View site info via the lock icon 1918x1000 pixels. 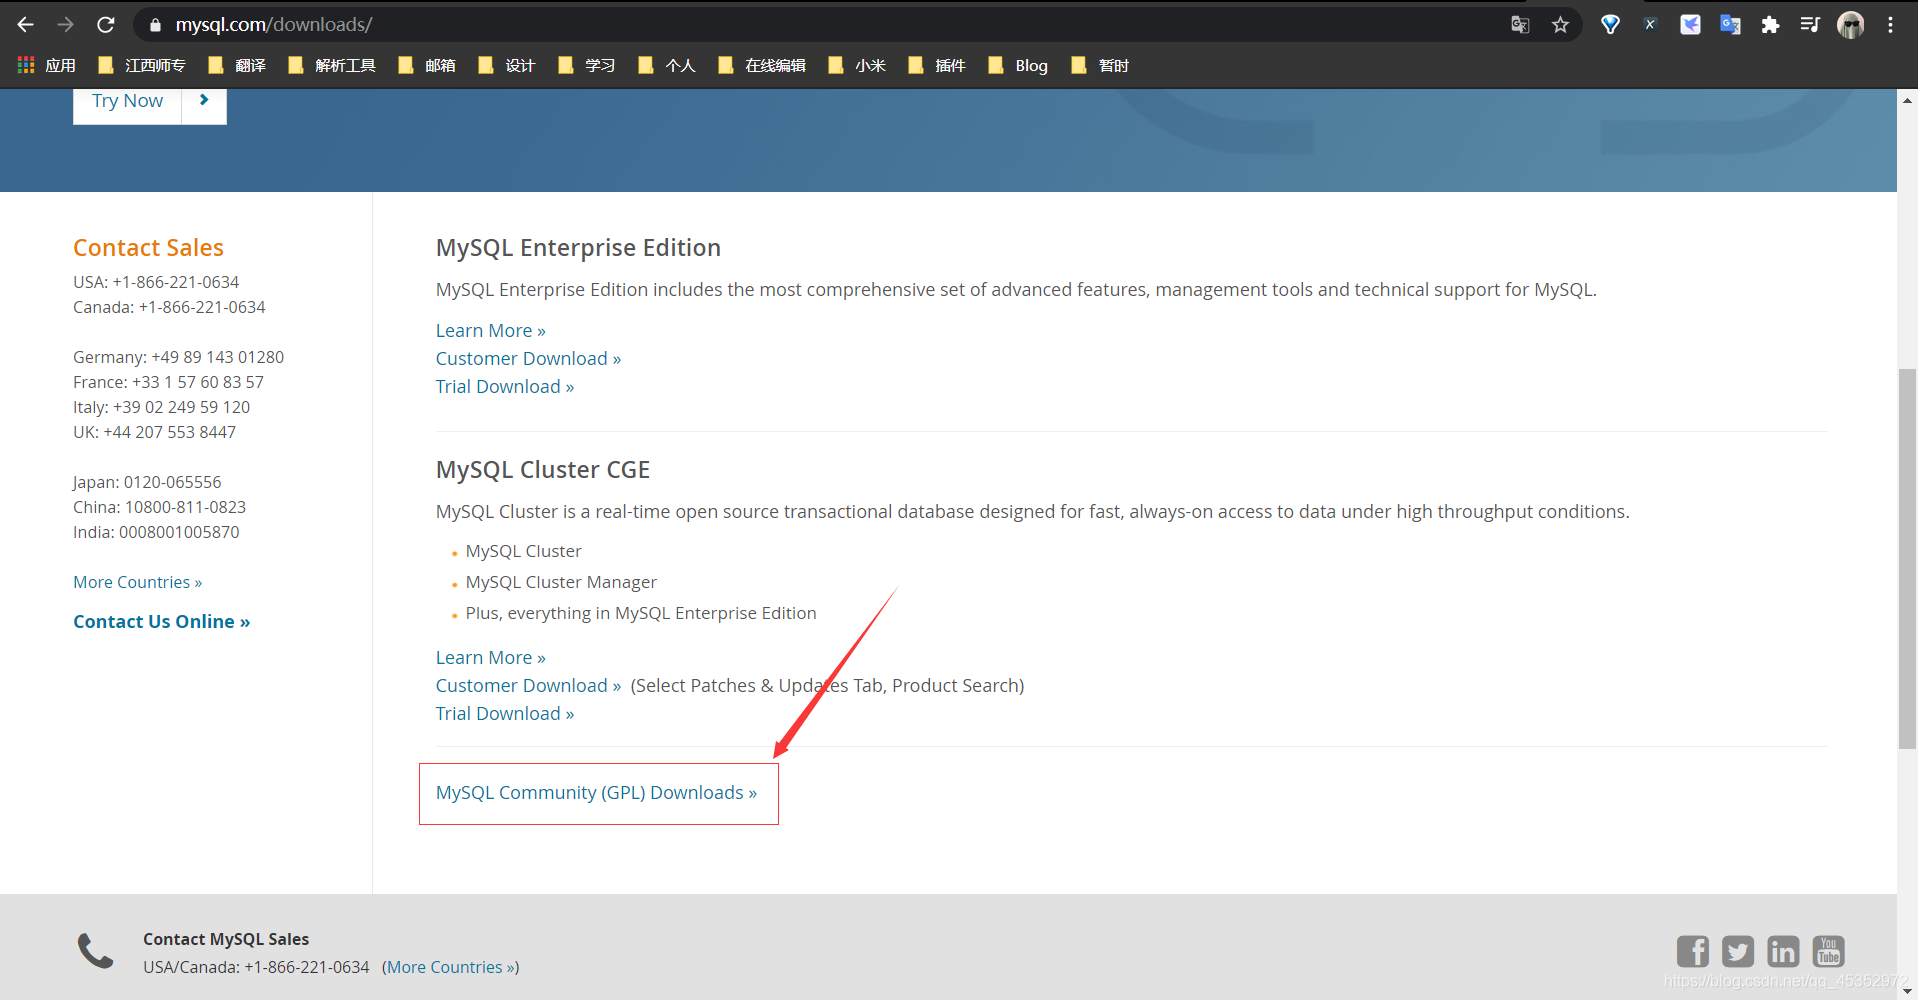coord(155,25)
